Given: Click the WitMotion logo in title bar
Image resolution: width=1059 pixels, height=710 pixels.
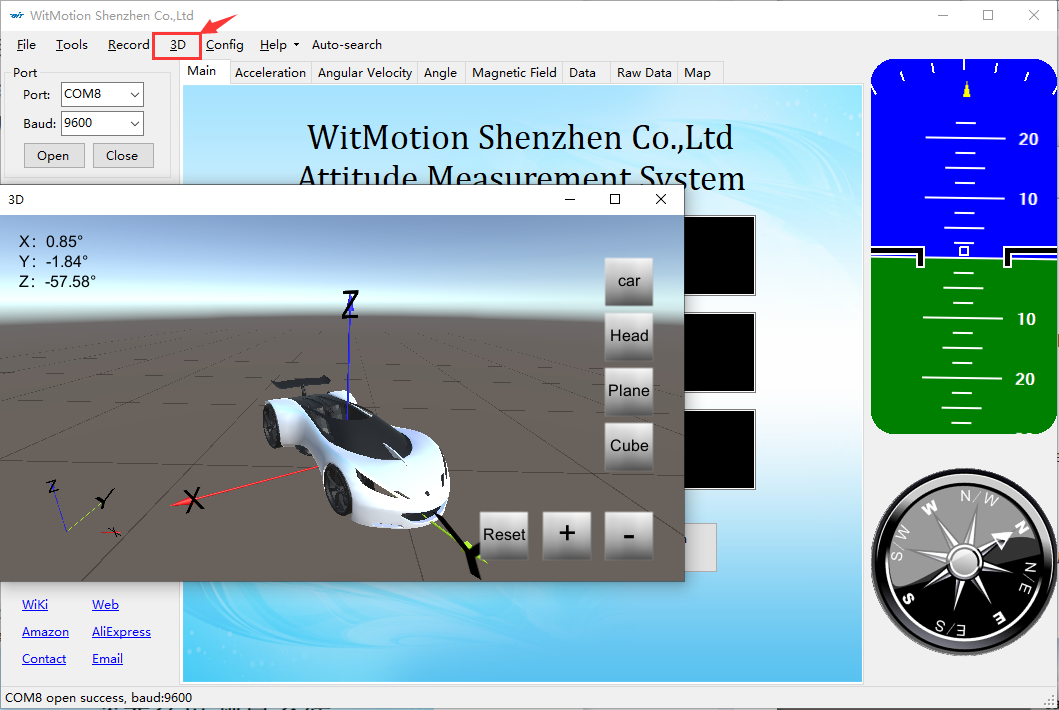Looking at the screenshot, I should point(17,15).
